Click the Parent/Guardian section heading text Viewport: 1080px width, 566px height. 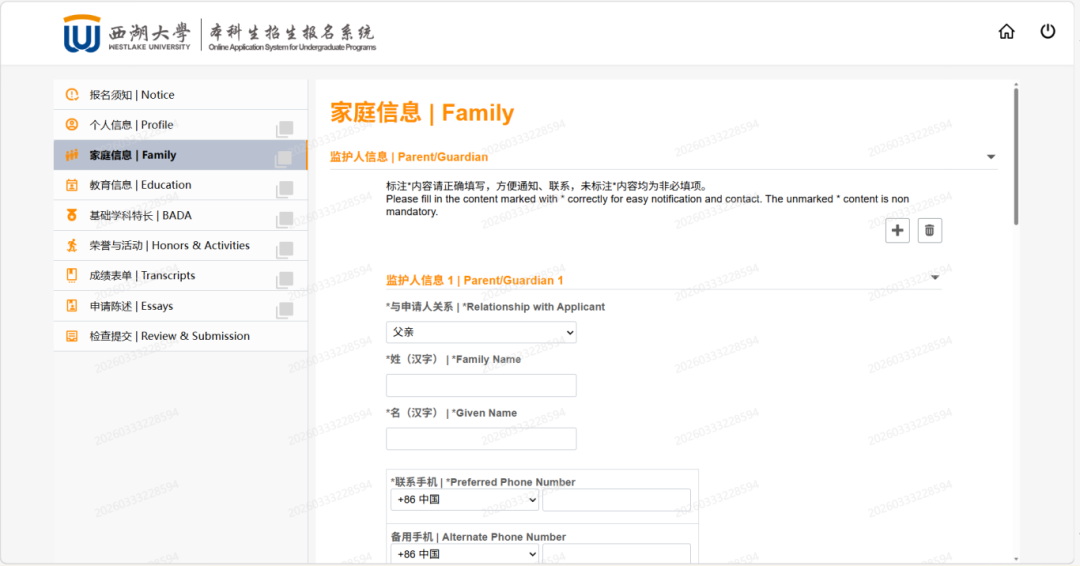click(408, 157)
